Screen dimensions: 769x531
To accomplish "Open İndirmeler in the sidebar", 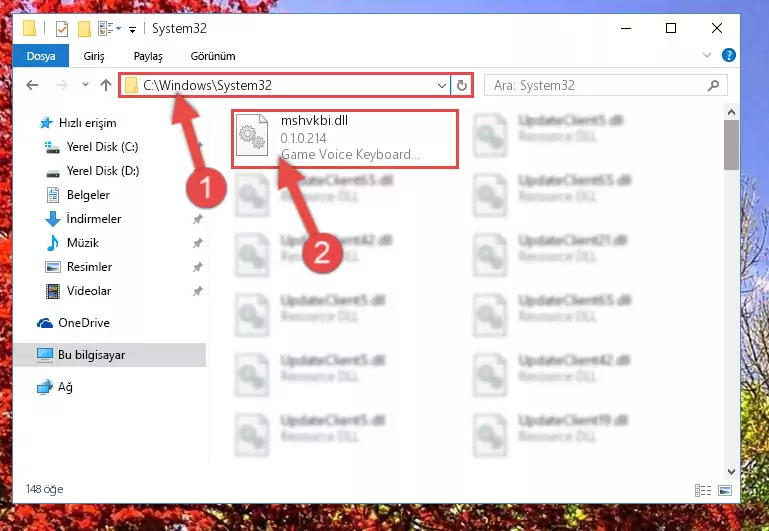I will (93, 219).
